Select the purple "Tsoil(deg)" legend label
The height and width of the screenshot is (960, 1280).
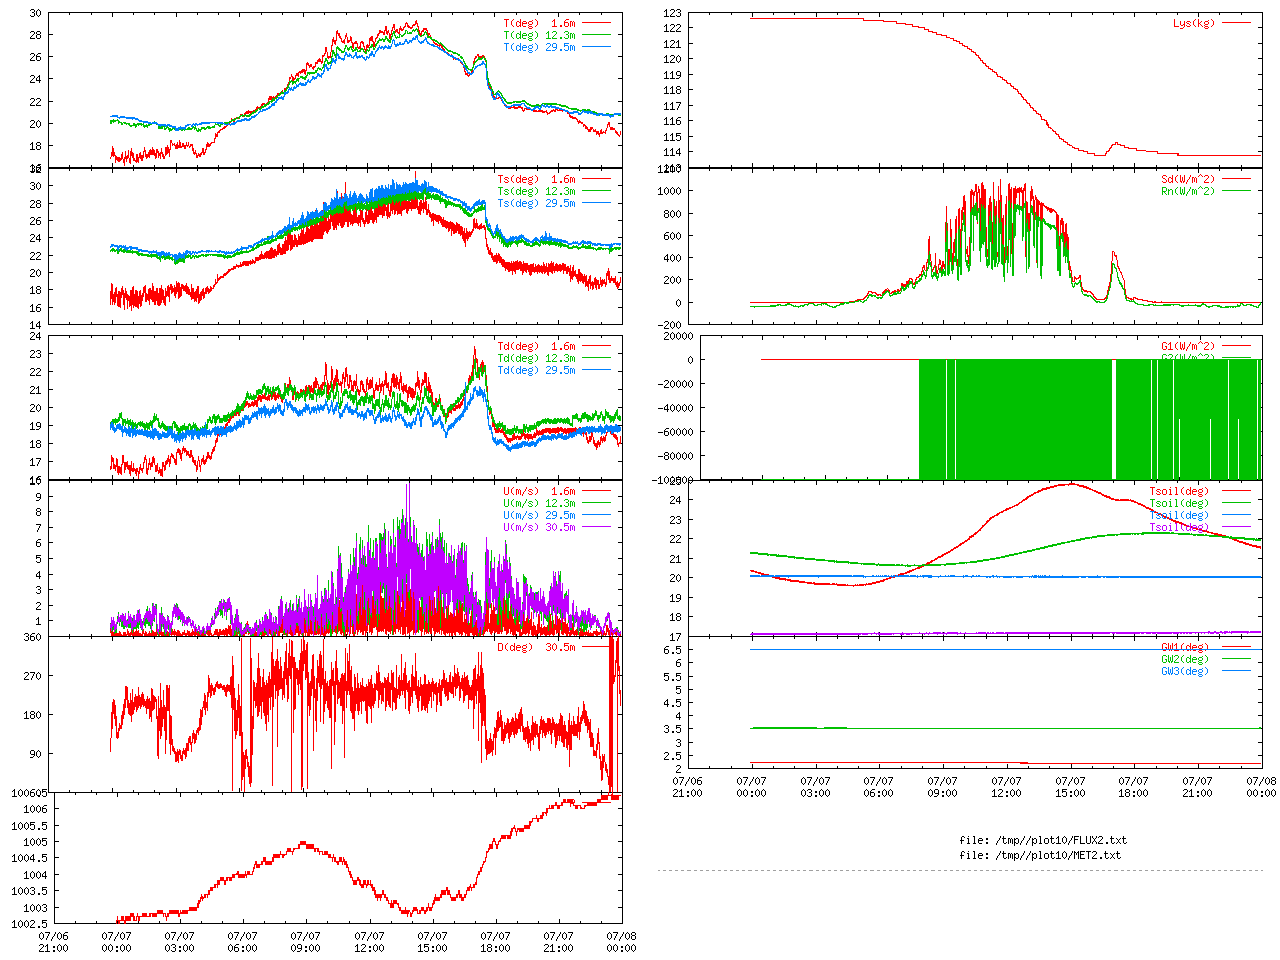click(x=1179, y=527)
